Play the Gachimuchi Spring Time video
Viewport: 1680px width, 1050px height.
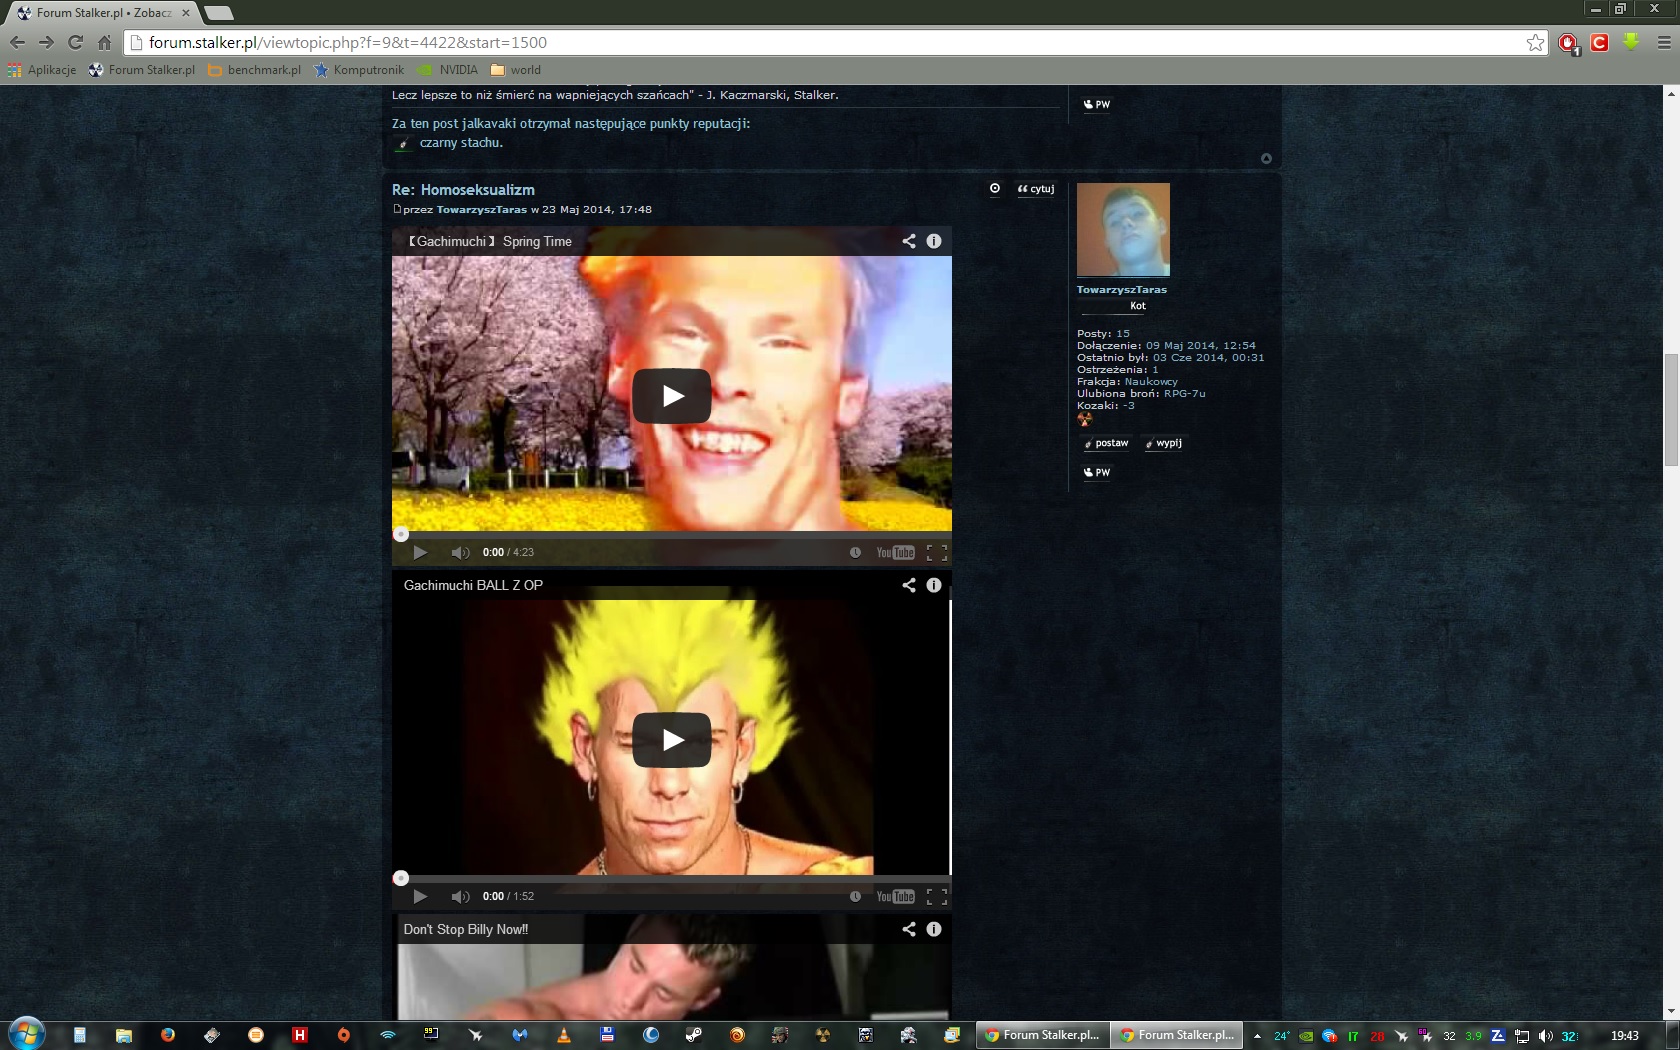[671, 396]
